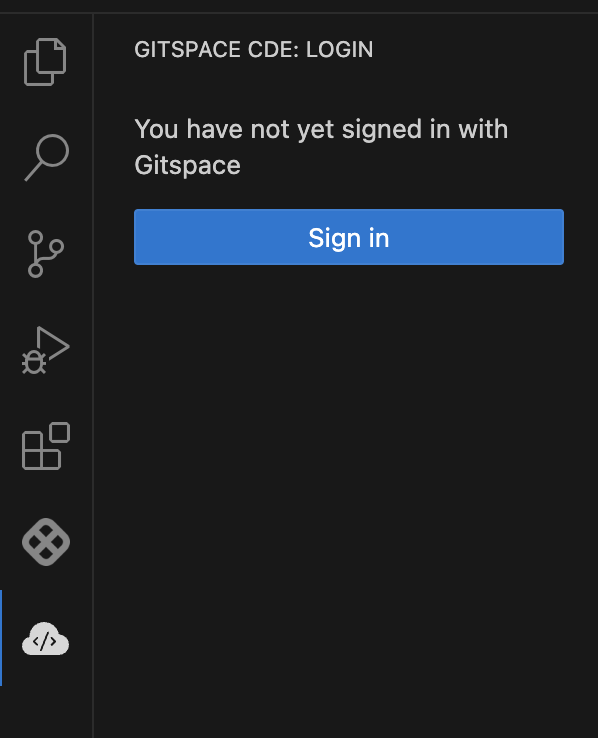
Task: Click the not yet signed in message
Action: (321, 147)
